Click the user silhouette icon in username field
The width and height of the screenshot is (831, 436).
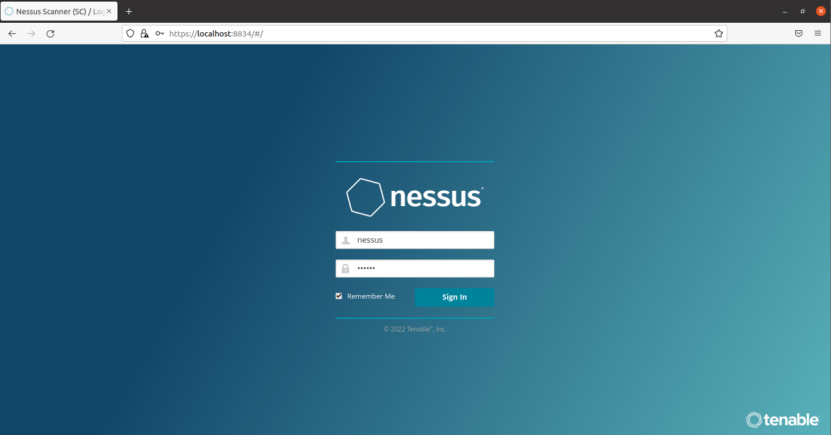coord(346,240)
